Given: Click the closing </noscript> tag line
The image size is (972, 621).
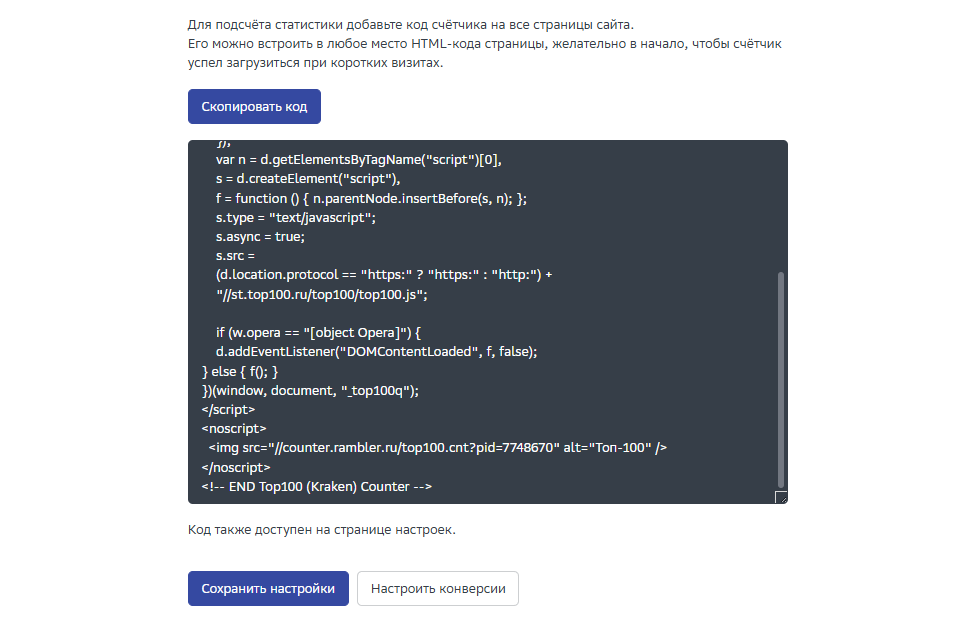Looking at the screenshot, I should click(236, 467).
